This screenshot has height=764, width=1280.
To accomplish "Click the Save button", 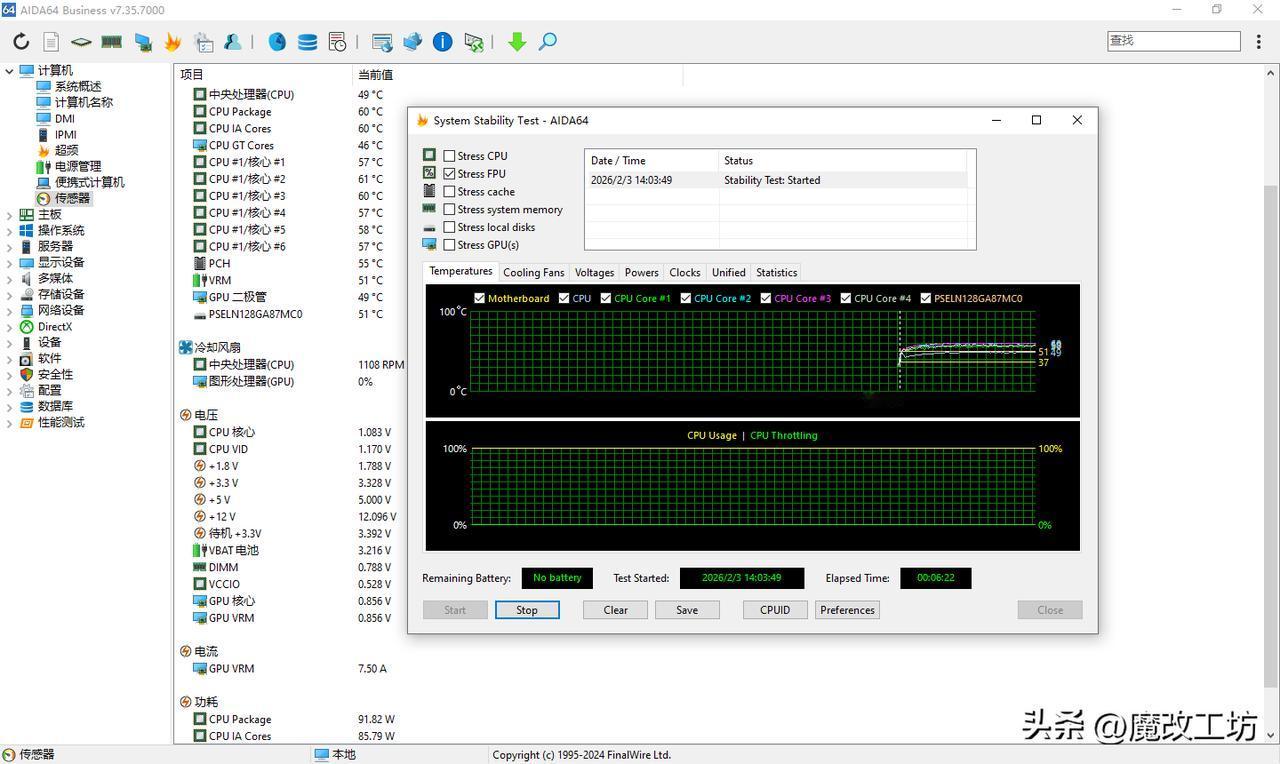I will 687,610.
